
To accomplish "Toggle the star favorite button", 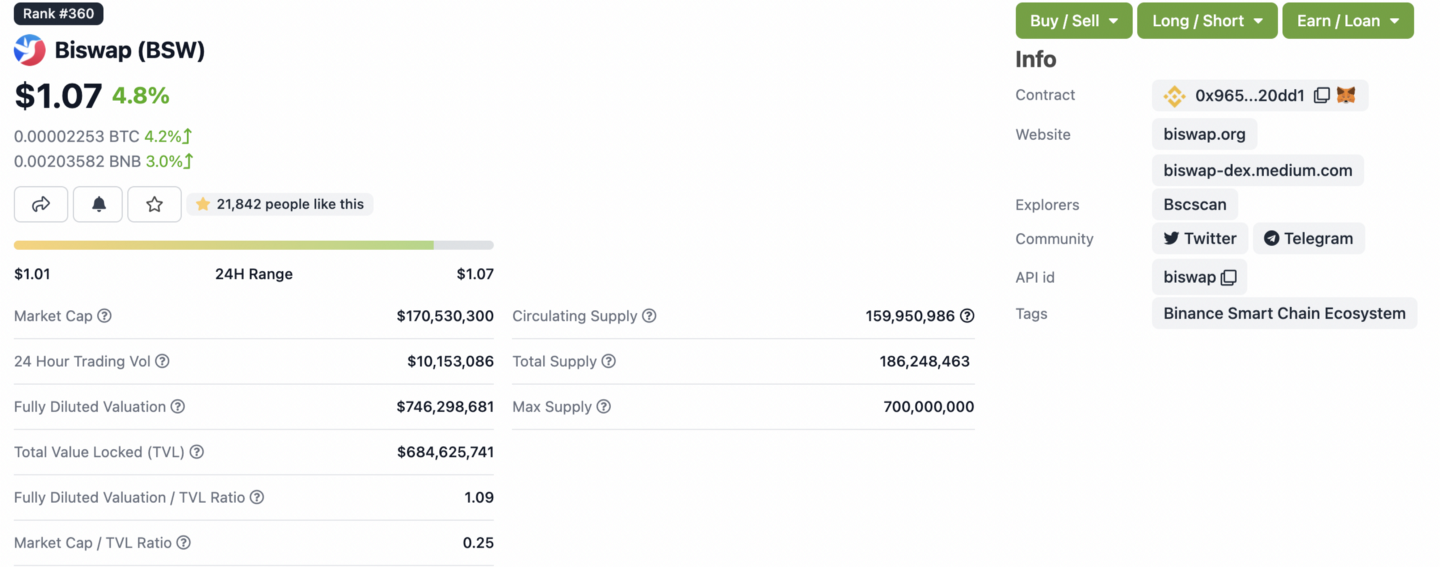I will pos(154,204).
